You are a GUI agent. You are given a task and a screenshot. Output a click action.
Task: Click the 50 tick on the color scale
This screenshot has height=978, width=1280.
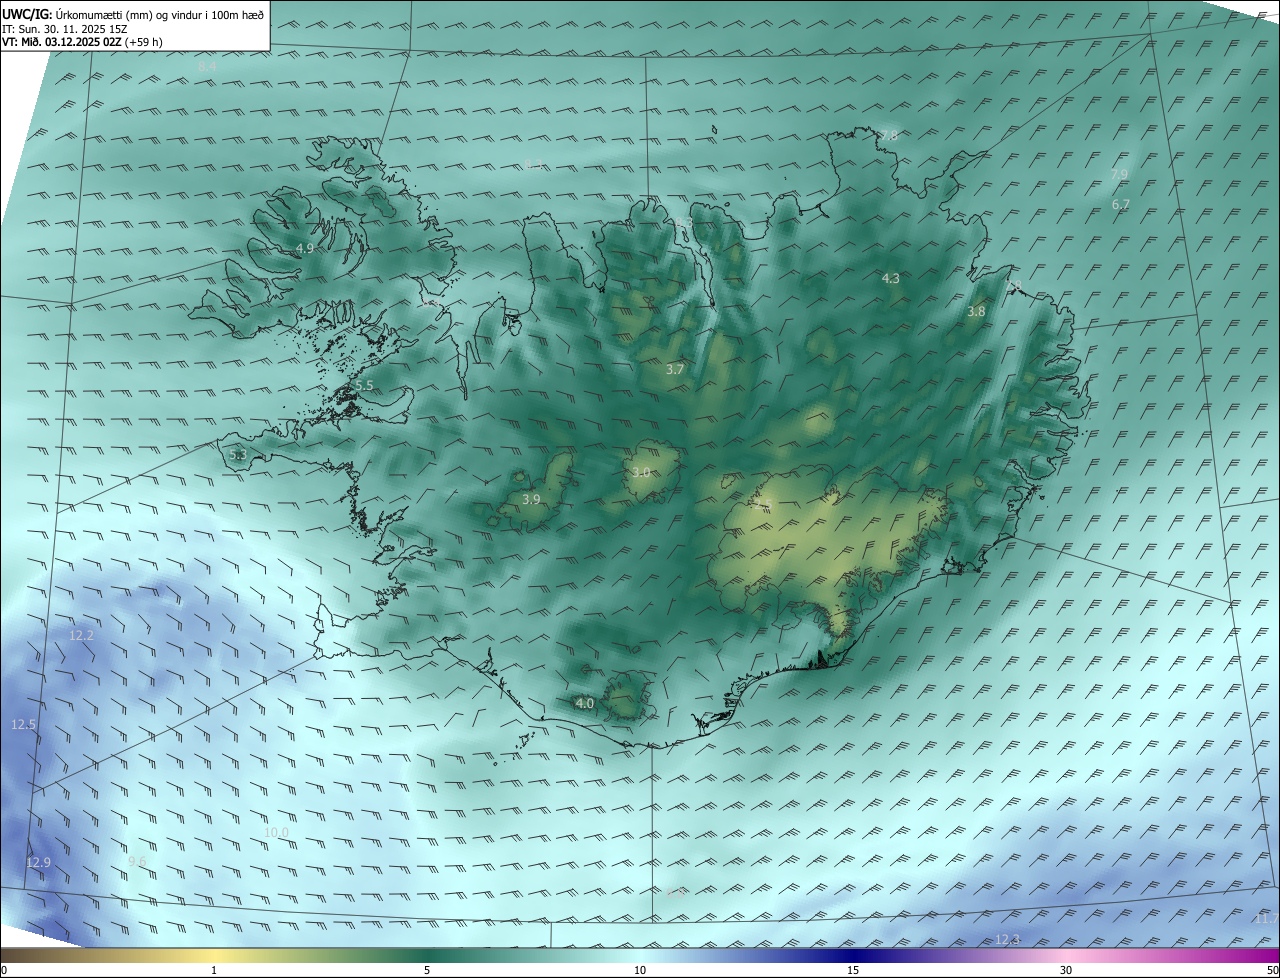tap(1271, 970)
